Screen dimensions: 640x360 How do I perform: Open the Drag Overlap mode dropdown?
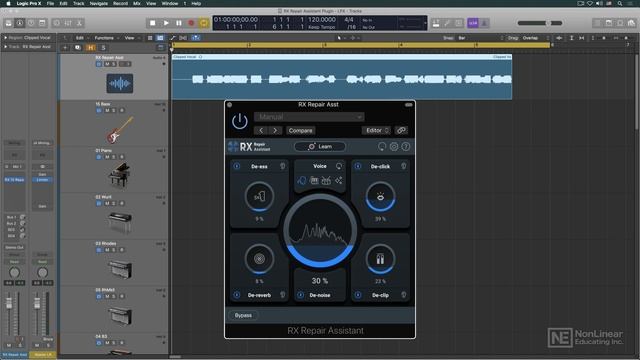click(536, 38)
